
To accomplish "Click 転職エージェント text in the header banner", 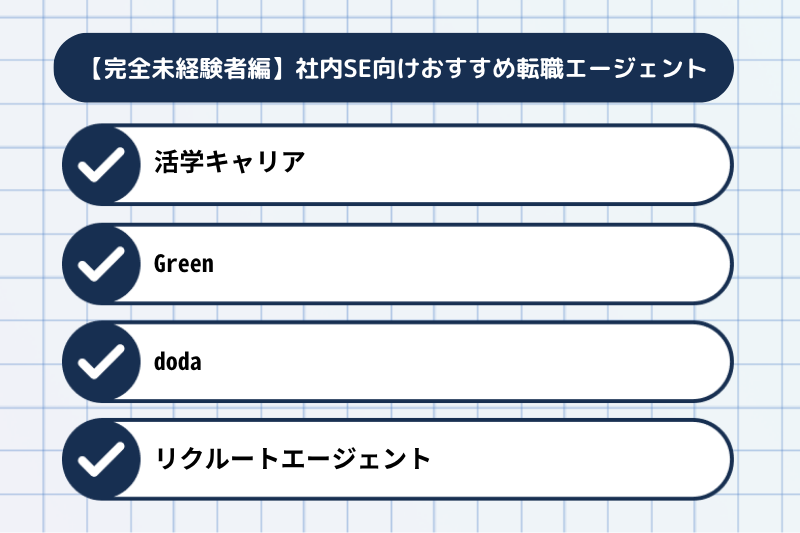I will coord(611,68).
